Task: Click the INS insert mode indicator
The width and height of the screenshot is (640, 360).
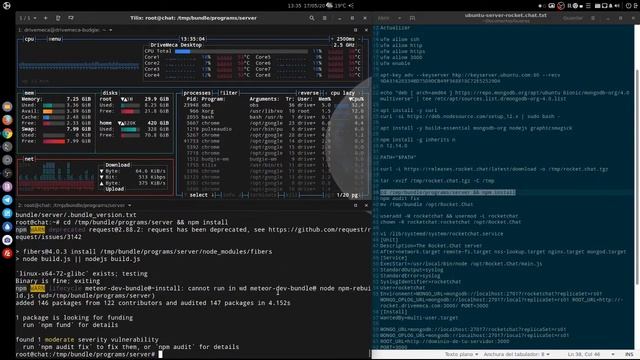Action: [x=629, y=354]
